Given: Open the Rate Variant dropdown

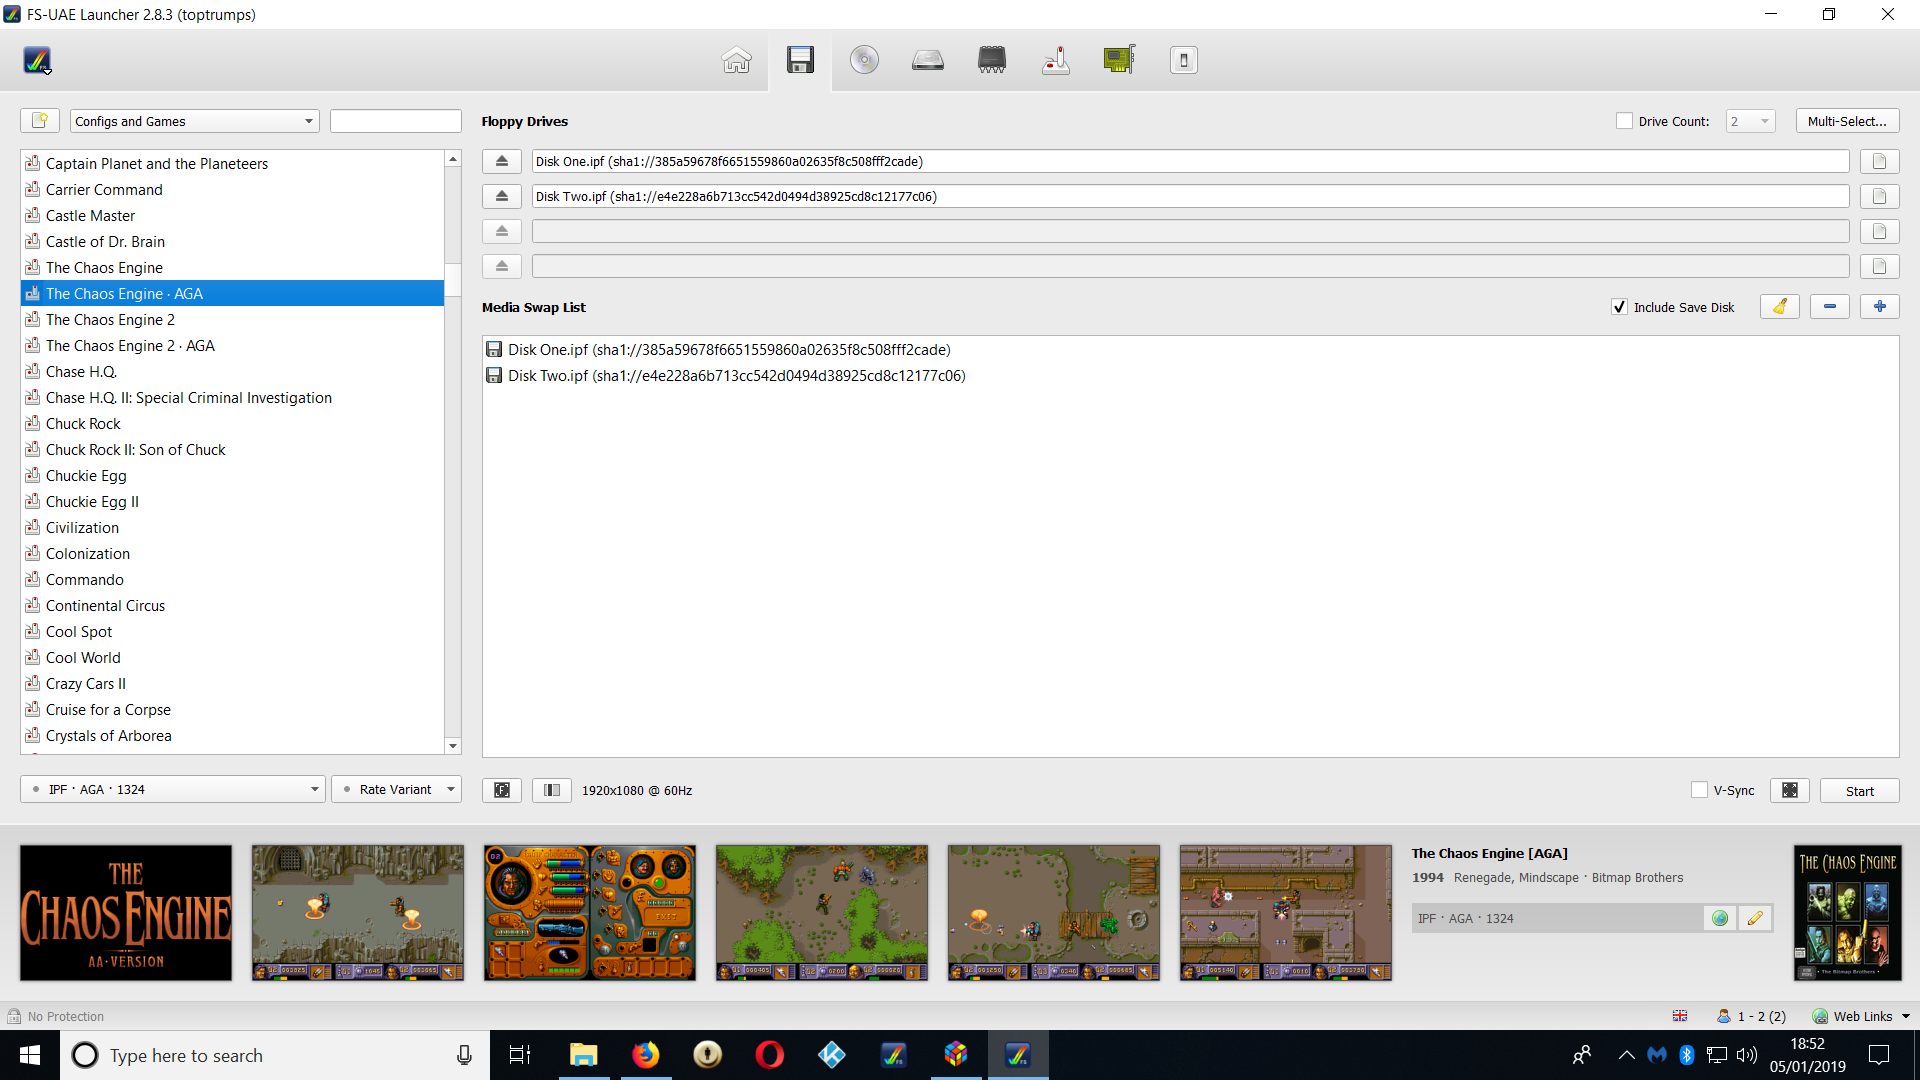Looking at the screenshot, I should coord(396,789).
